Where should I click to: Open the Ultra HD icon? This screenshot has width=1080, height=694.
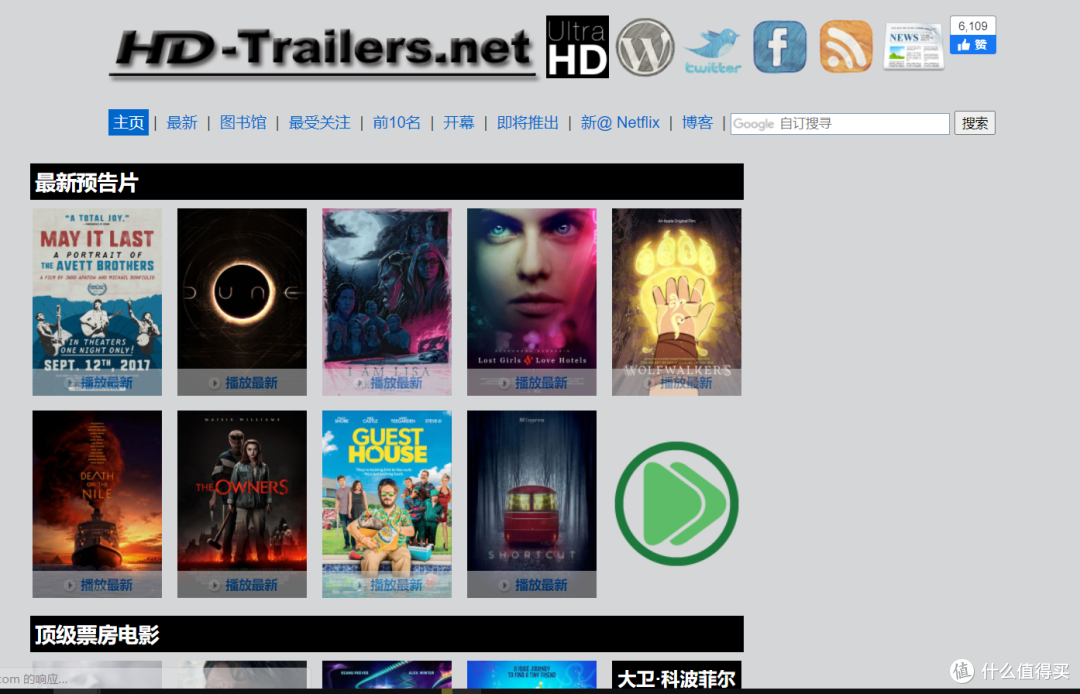[577, 47]
